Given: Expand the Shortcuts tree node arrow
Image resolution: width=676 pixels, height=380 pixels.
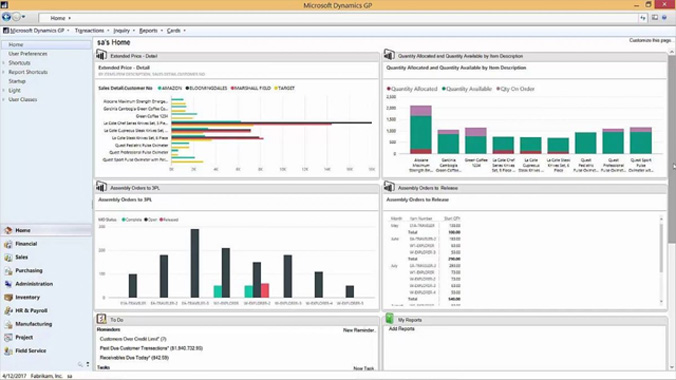Looking at the screenshot, I should (x=3, y=63).
